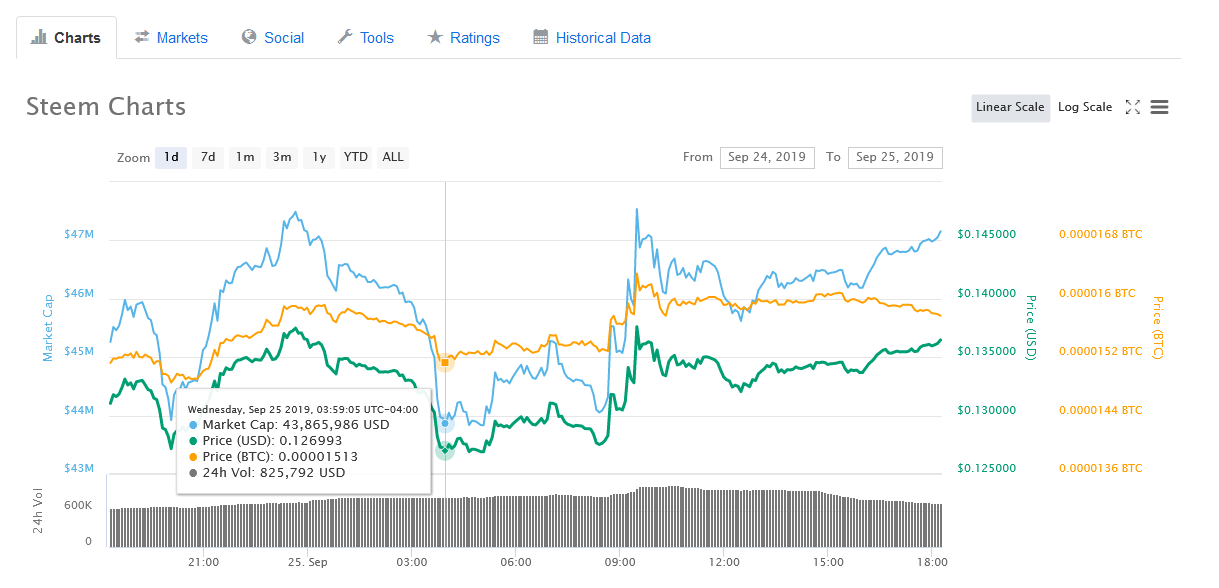Click the $47M axis label
This screenshot has width=1219, height=588.
click(x=80, y=235)
